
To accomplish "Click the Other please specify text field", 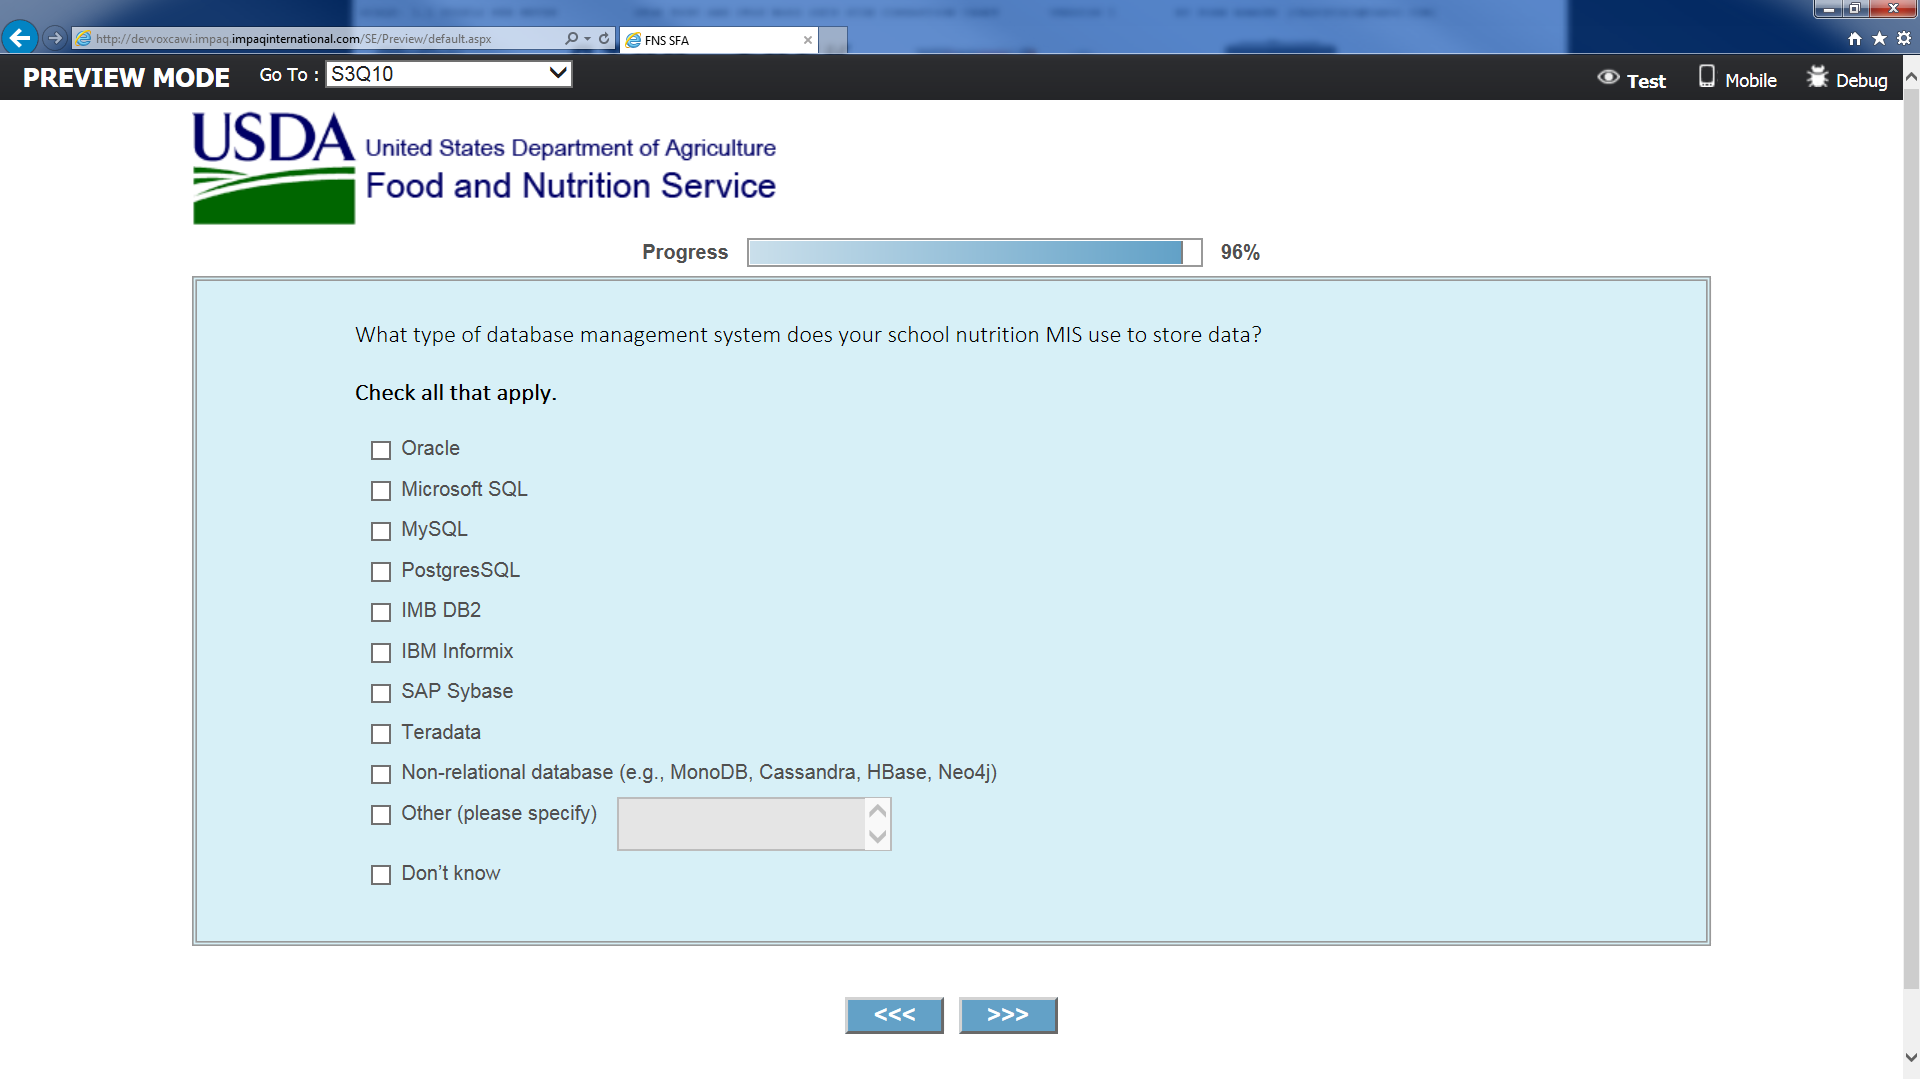I will click(x=741, y=824).
